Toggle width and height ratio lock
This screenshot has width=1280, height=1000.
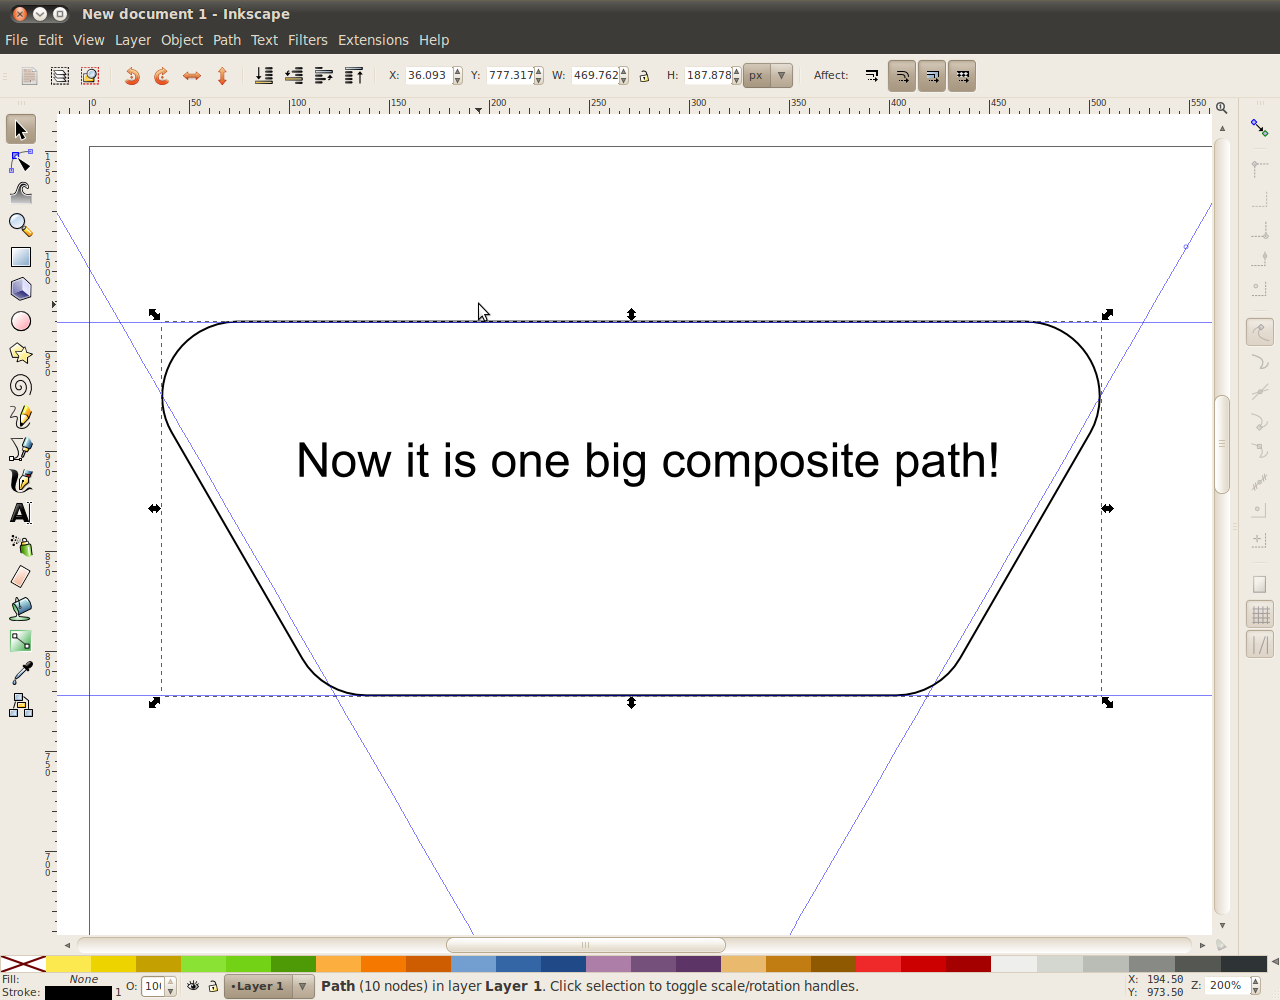(x=644, y=76)
